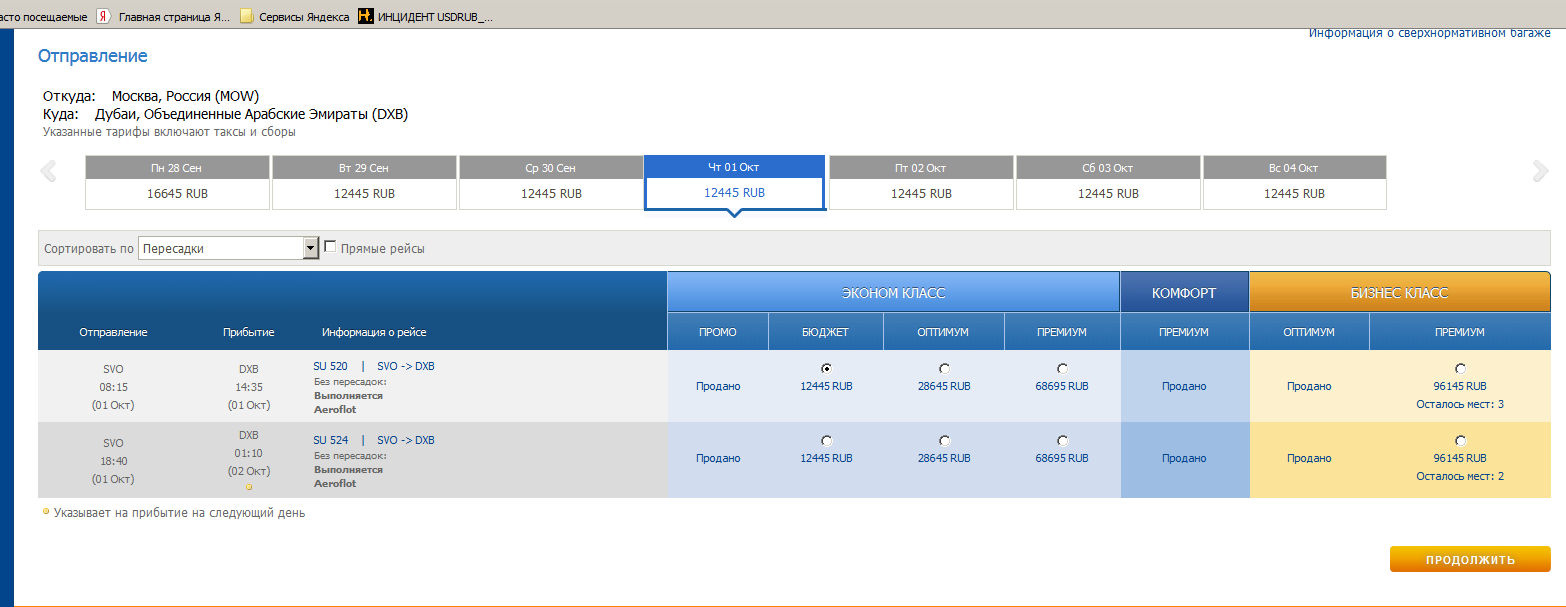Go to previous week with left arrow
1566x607 pixels.
pyautogui.click(x=48, y=171)
